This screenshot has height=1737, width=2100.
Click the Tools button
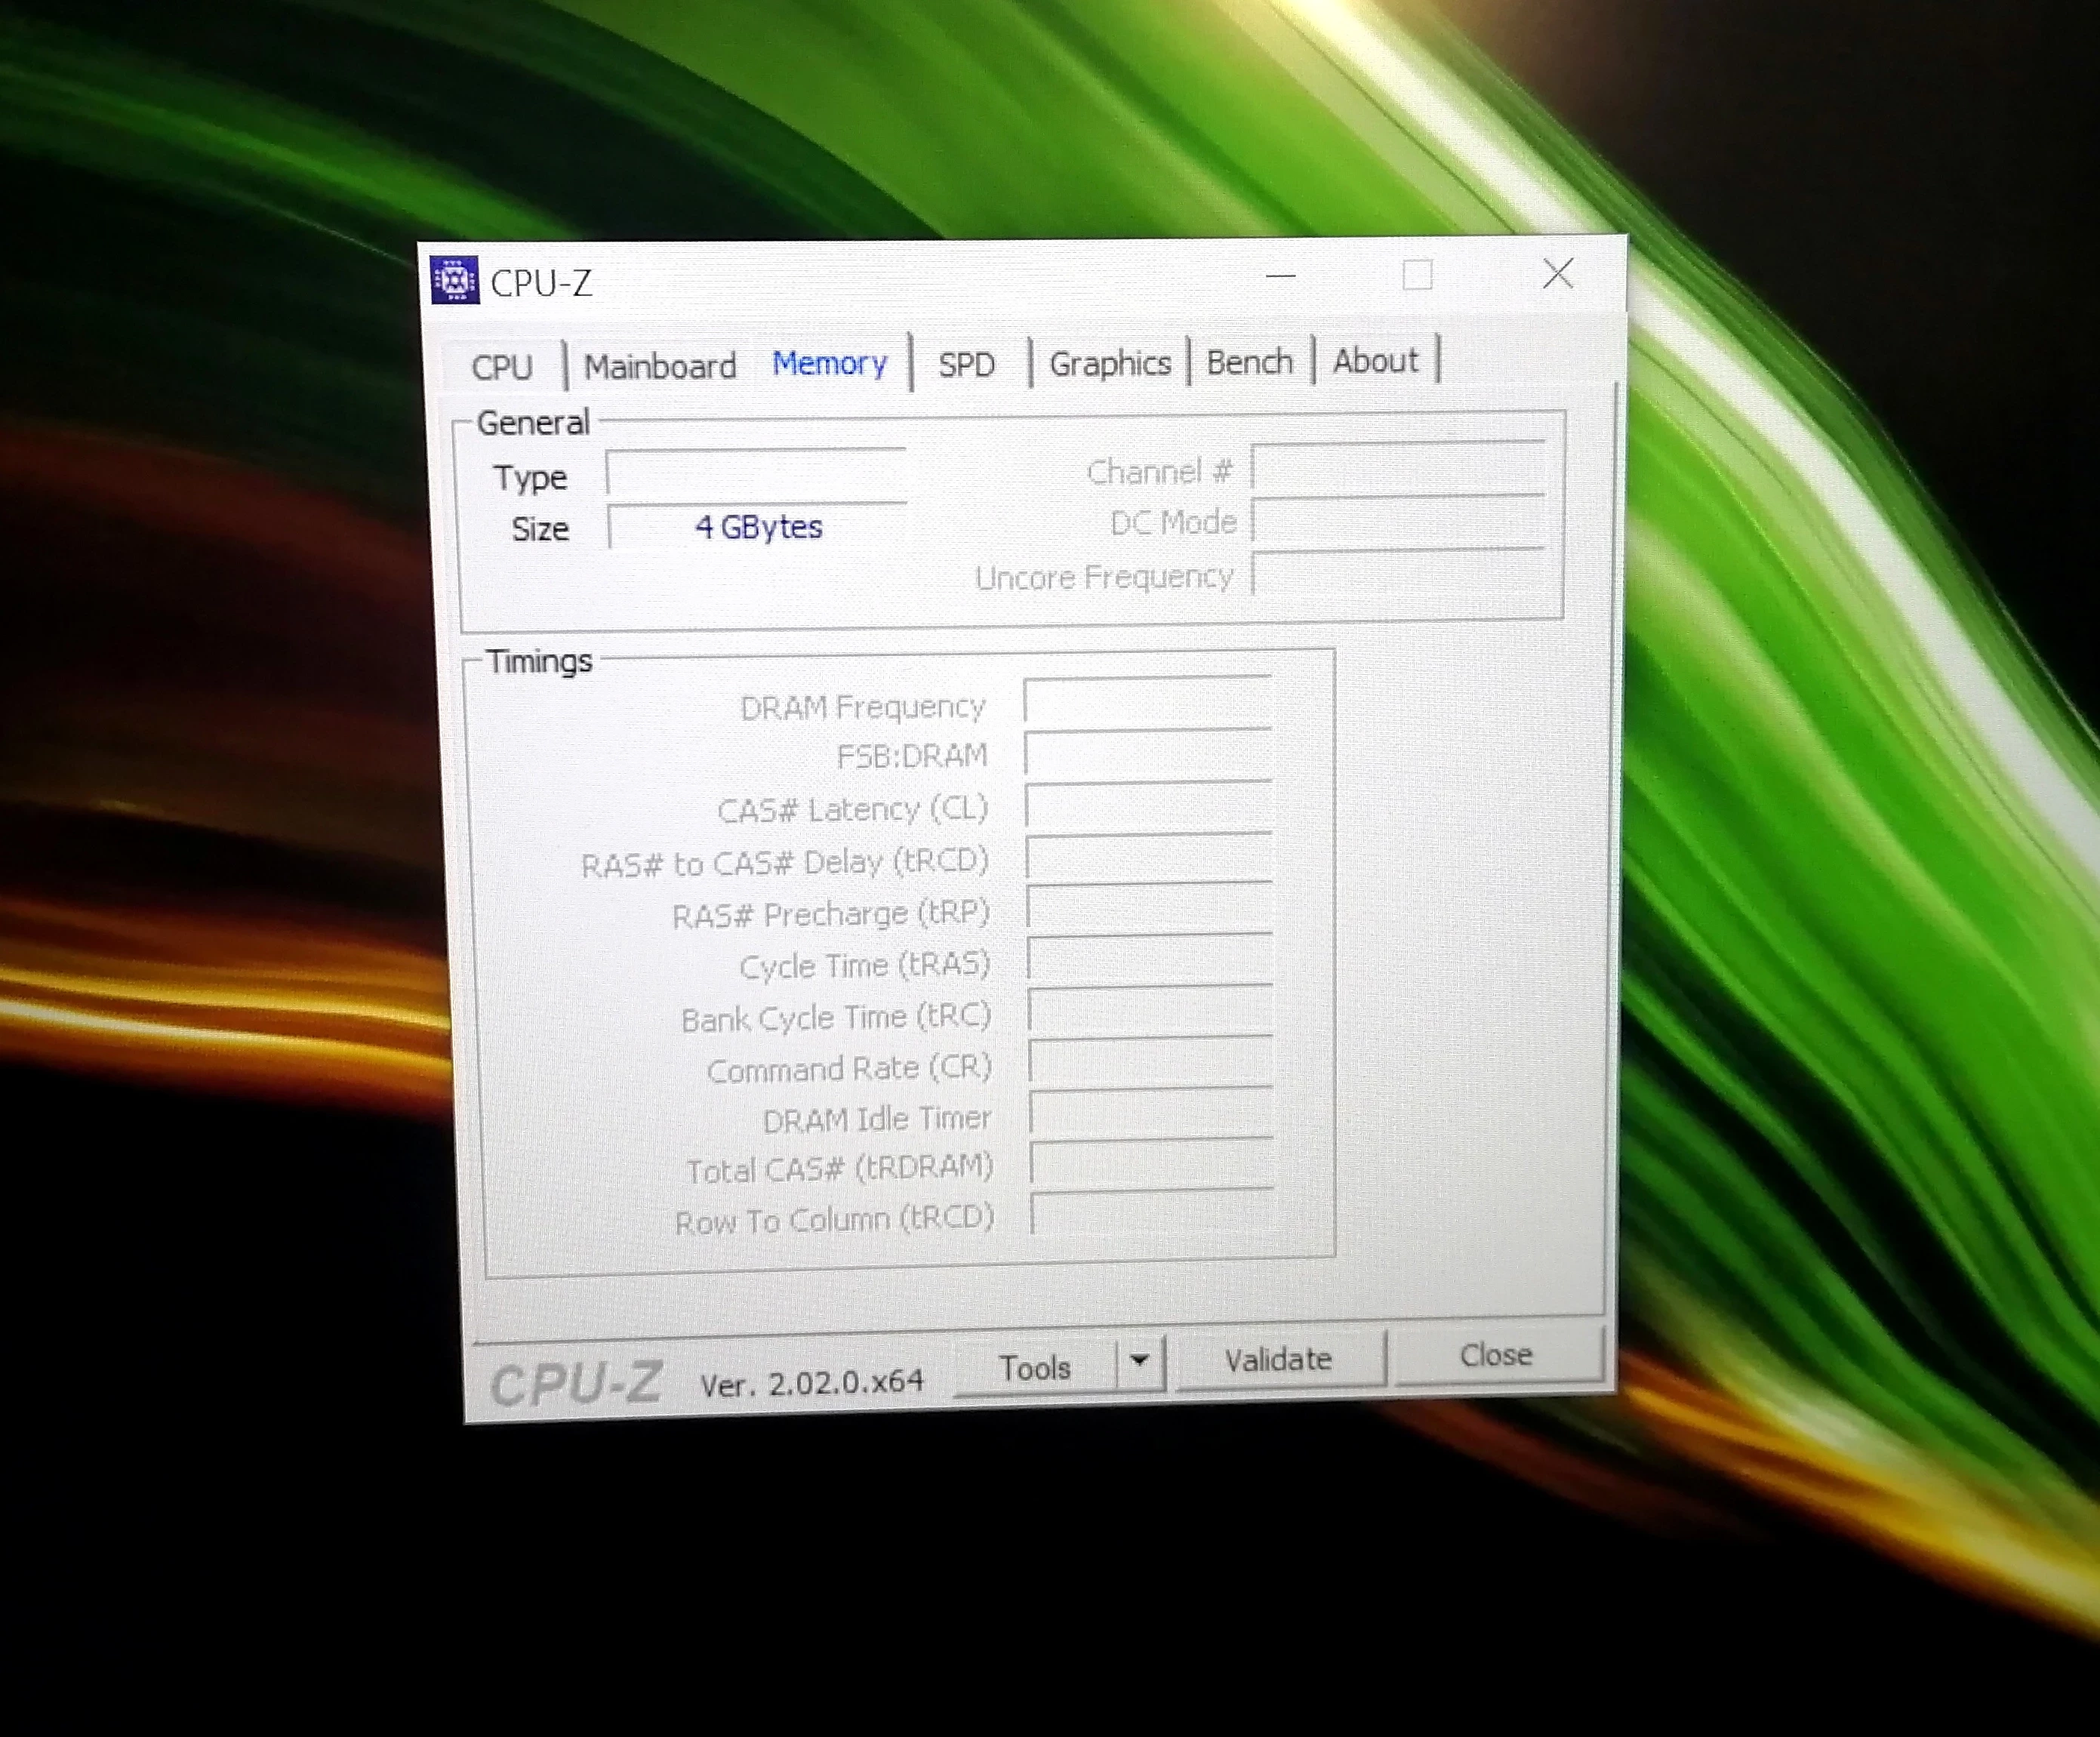(1036, 1367)
